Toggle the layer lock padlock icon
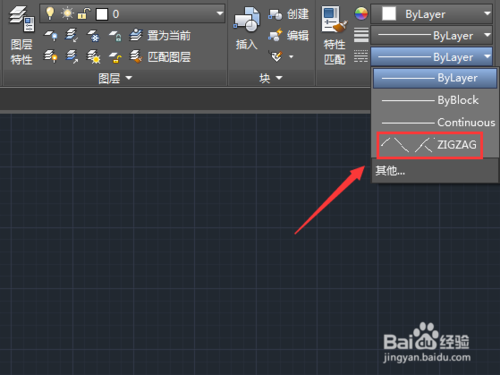The image size is (500, 375). 84,14
